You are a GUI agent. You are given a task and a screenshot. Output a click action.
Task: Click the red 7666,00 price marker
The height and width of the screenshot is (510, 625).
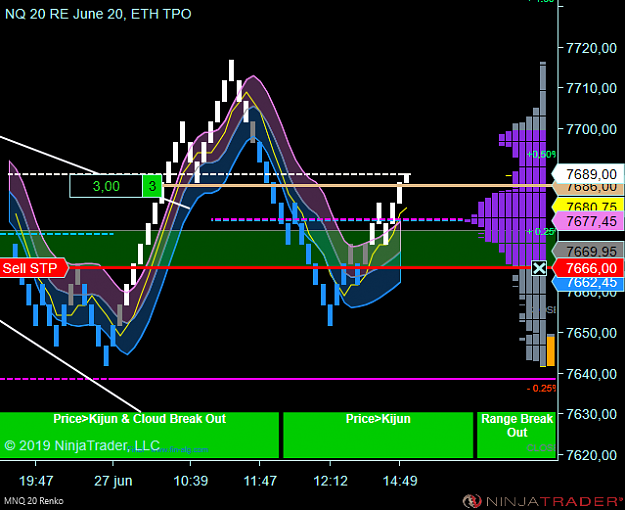(588, 268)
